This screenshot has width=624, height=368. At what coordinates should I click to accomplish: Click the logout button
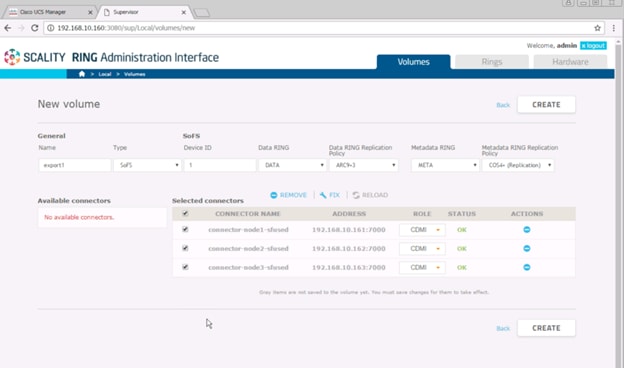coord(593,46)
